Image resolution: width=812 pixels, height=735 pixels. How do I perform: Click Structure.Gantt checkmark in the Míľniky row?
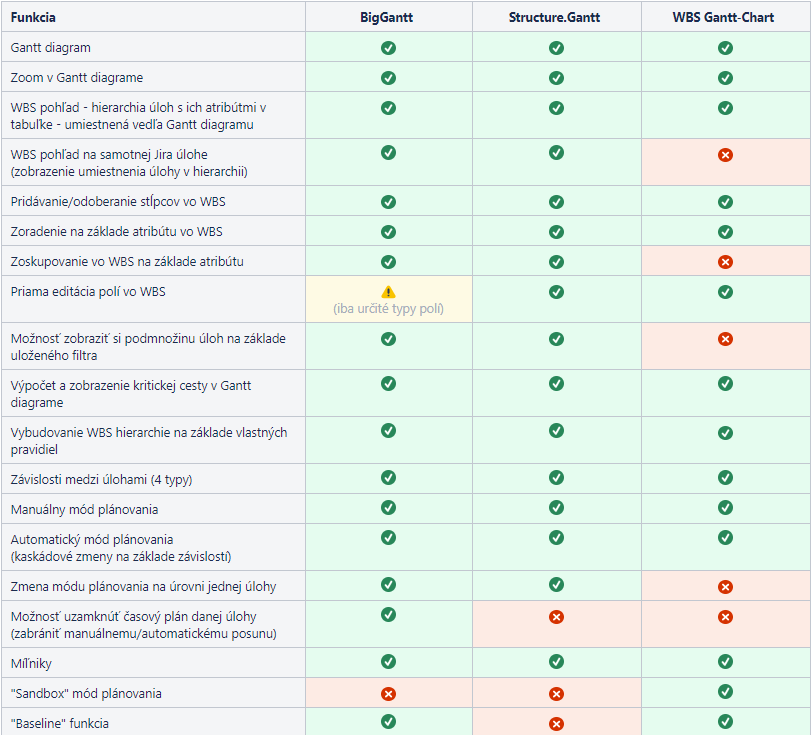point(557,662)
